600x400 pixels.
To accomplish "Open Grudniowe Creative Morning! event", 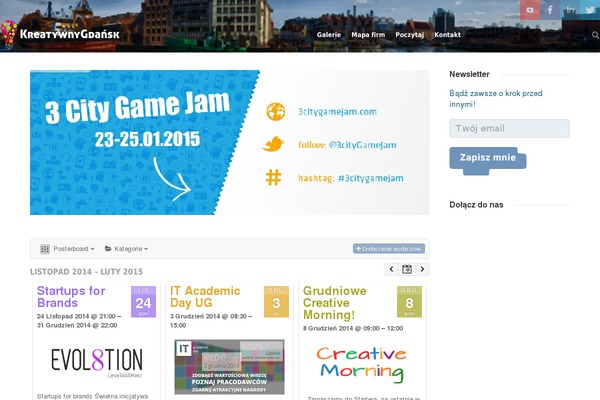I will (x=334, y=302).
